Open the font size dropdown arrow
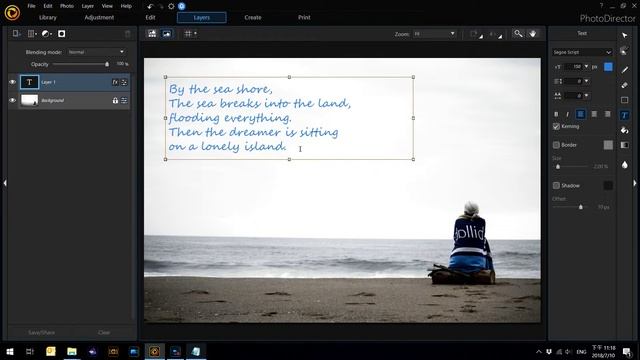This screenshot has width=640, height=360. point(587,67)
